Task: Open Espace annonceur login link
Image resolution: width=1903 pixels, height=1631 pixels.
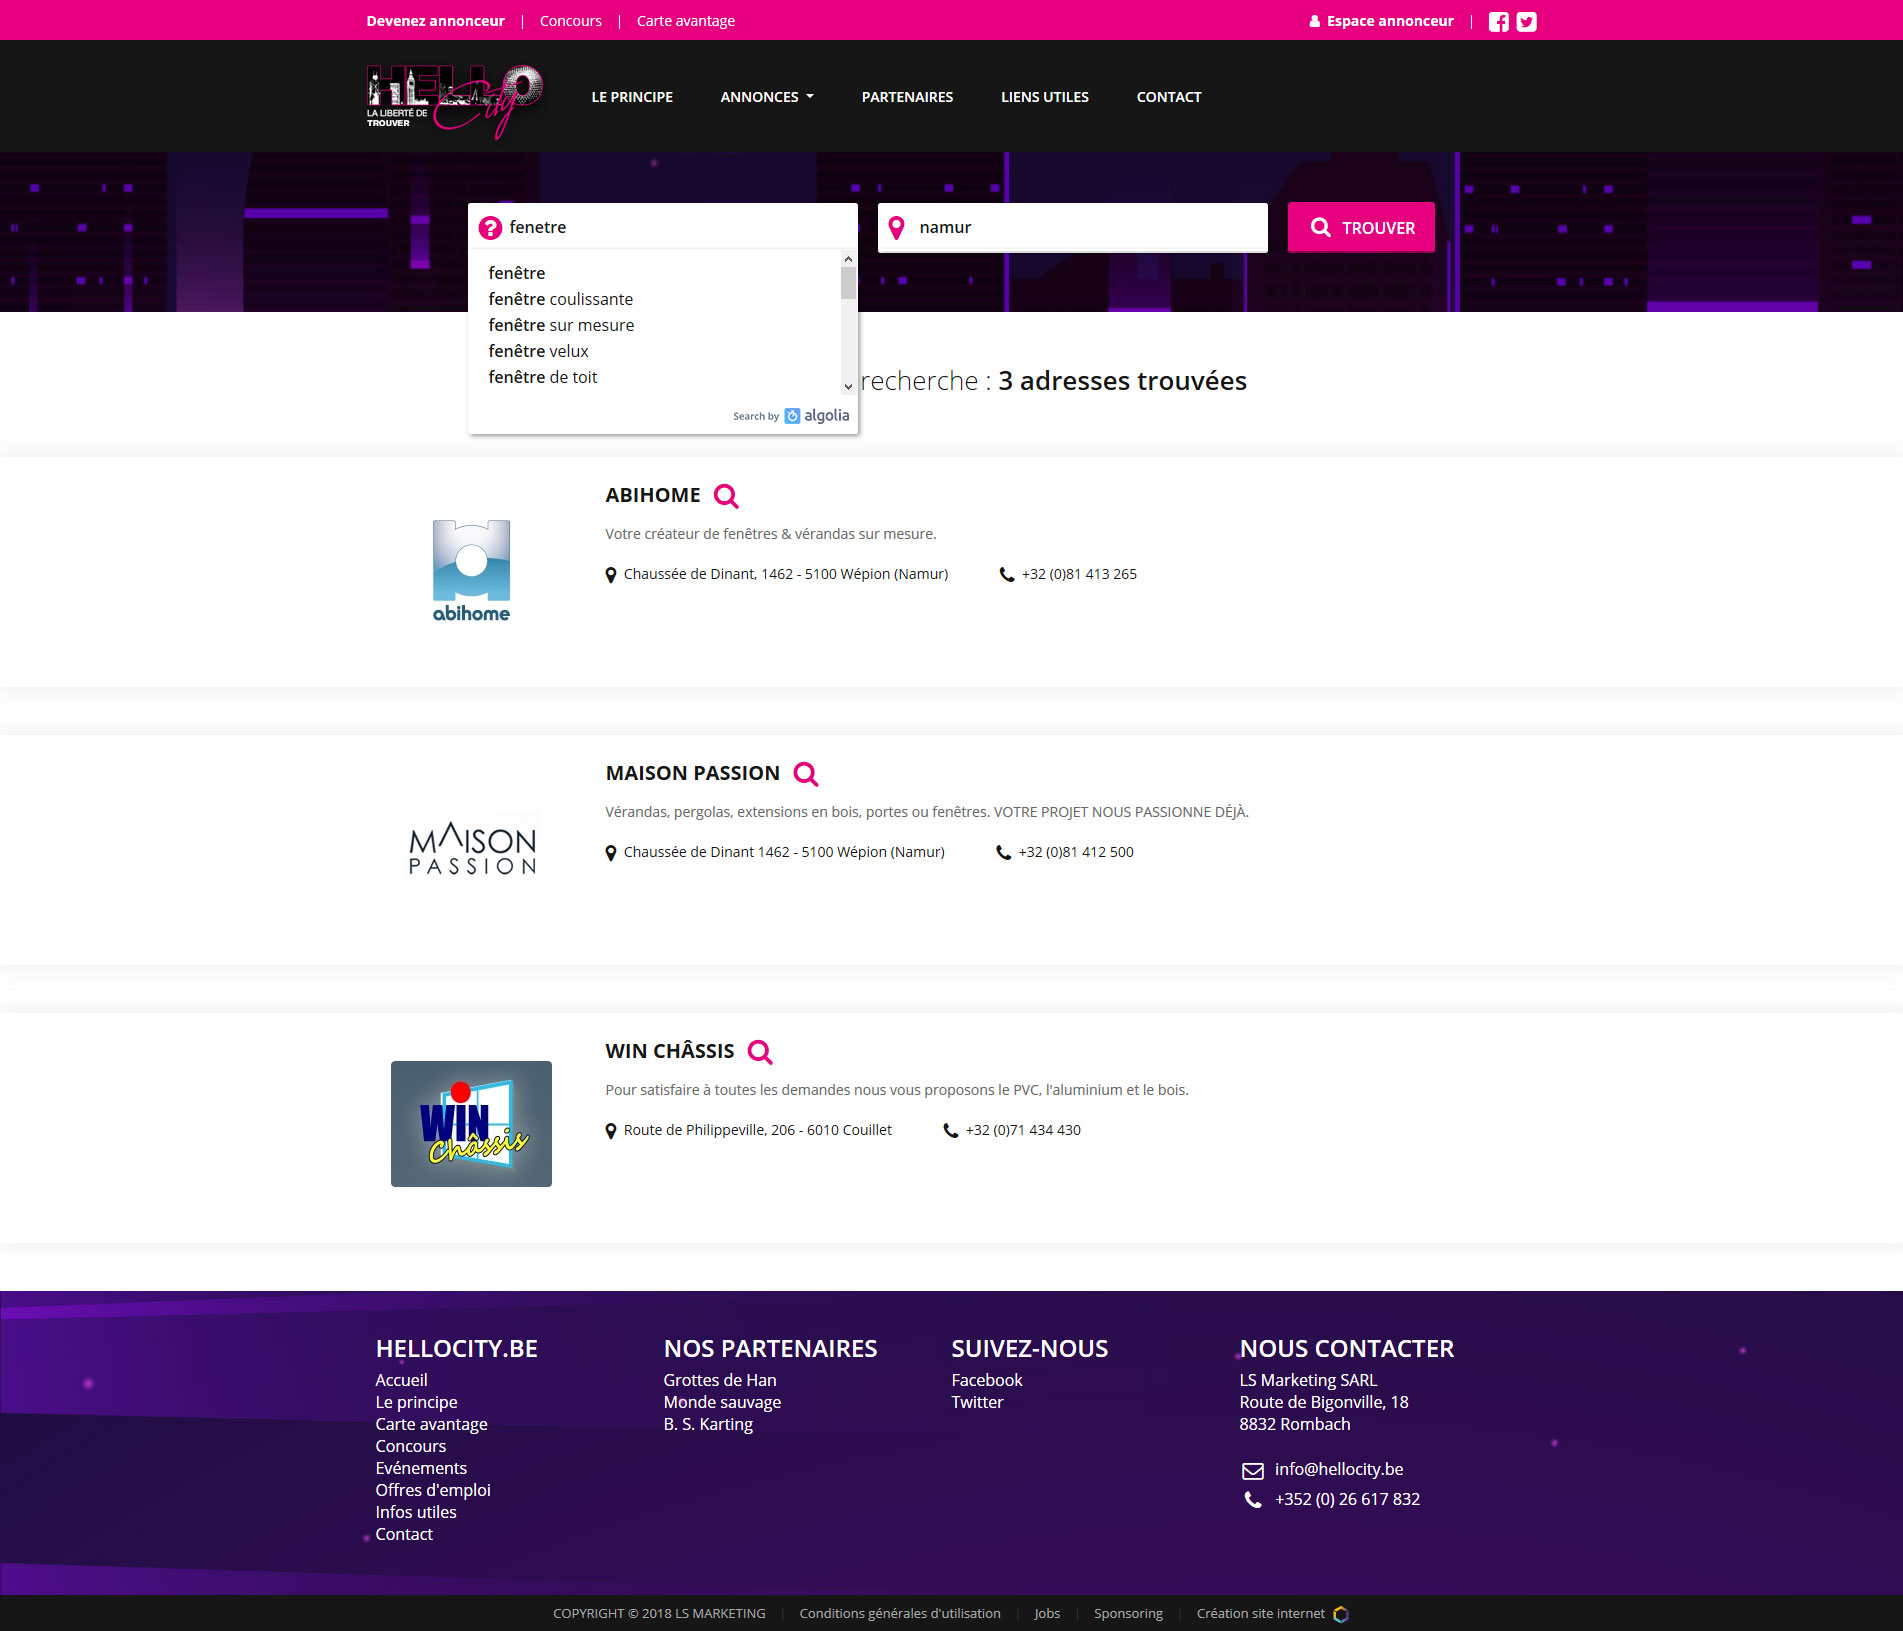Action: pos(1381,21)
